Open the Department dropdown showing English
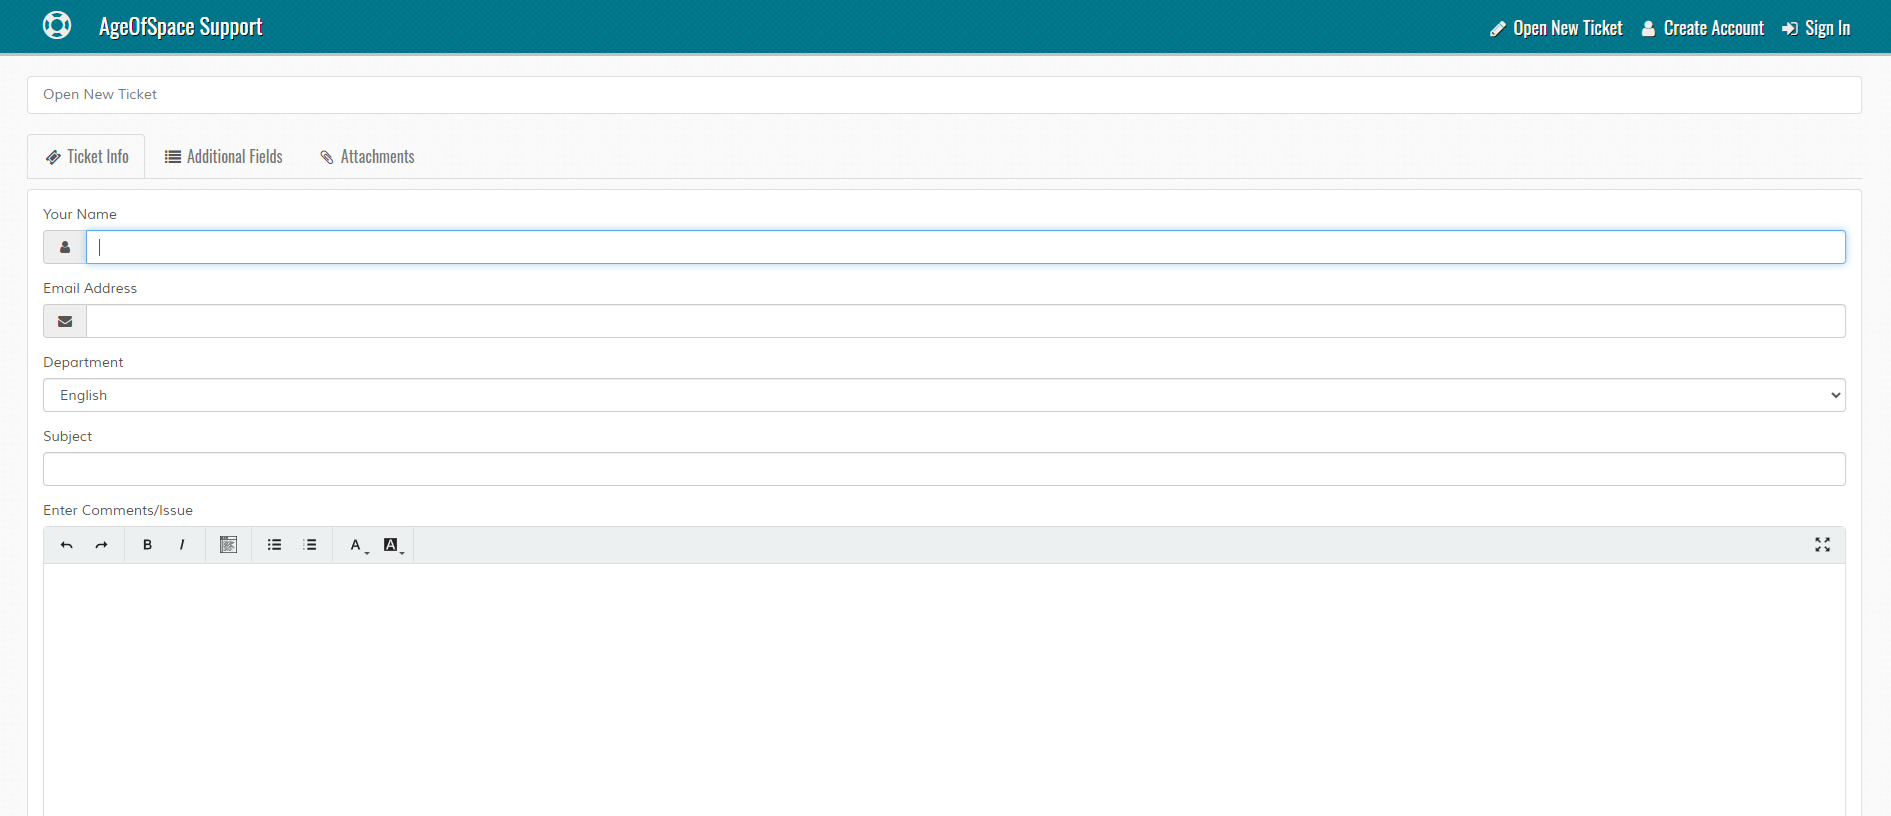This screenshot has width=1891, height=816. coord(944,395)
